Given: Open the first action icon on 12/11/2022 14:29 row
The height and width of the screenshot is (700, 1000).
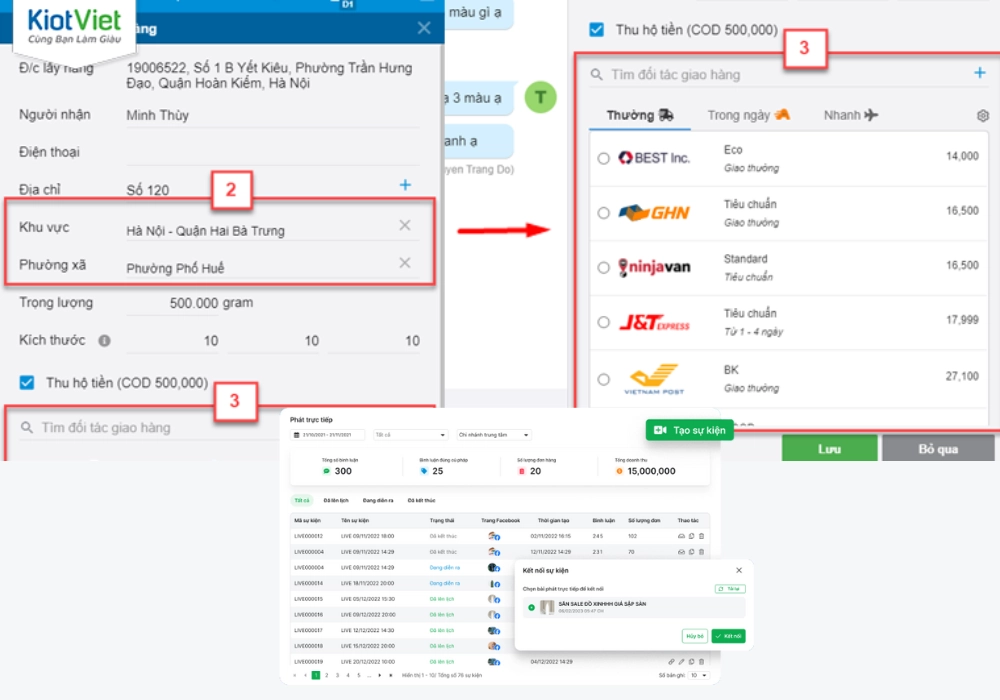Looking at the screenshot, I should pyautogui.click(x=681, y=551).
